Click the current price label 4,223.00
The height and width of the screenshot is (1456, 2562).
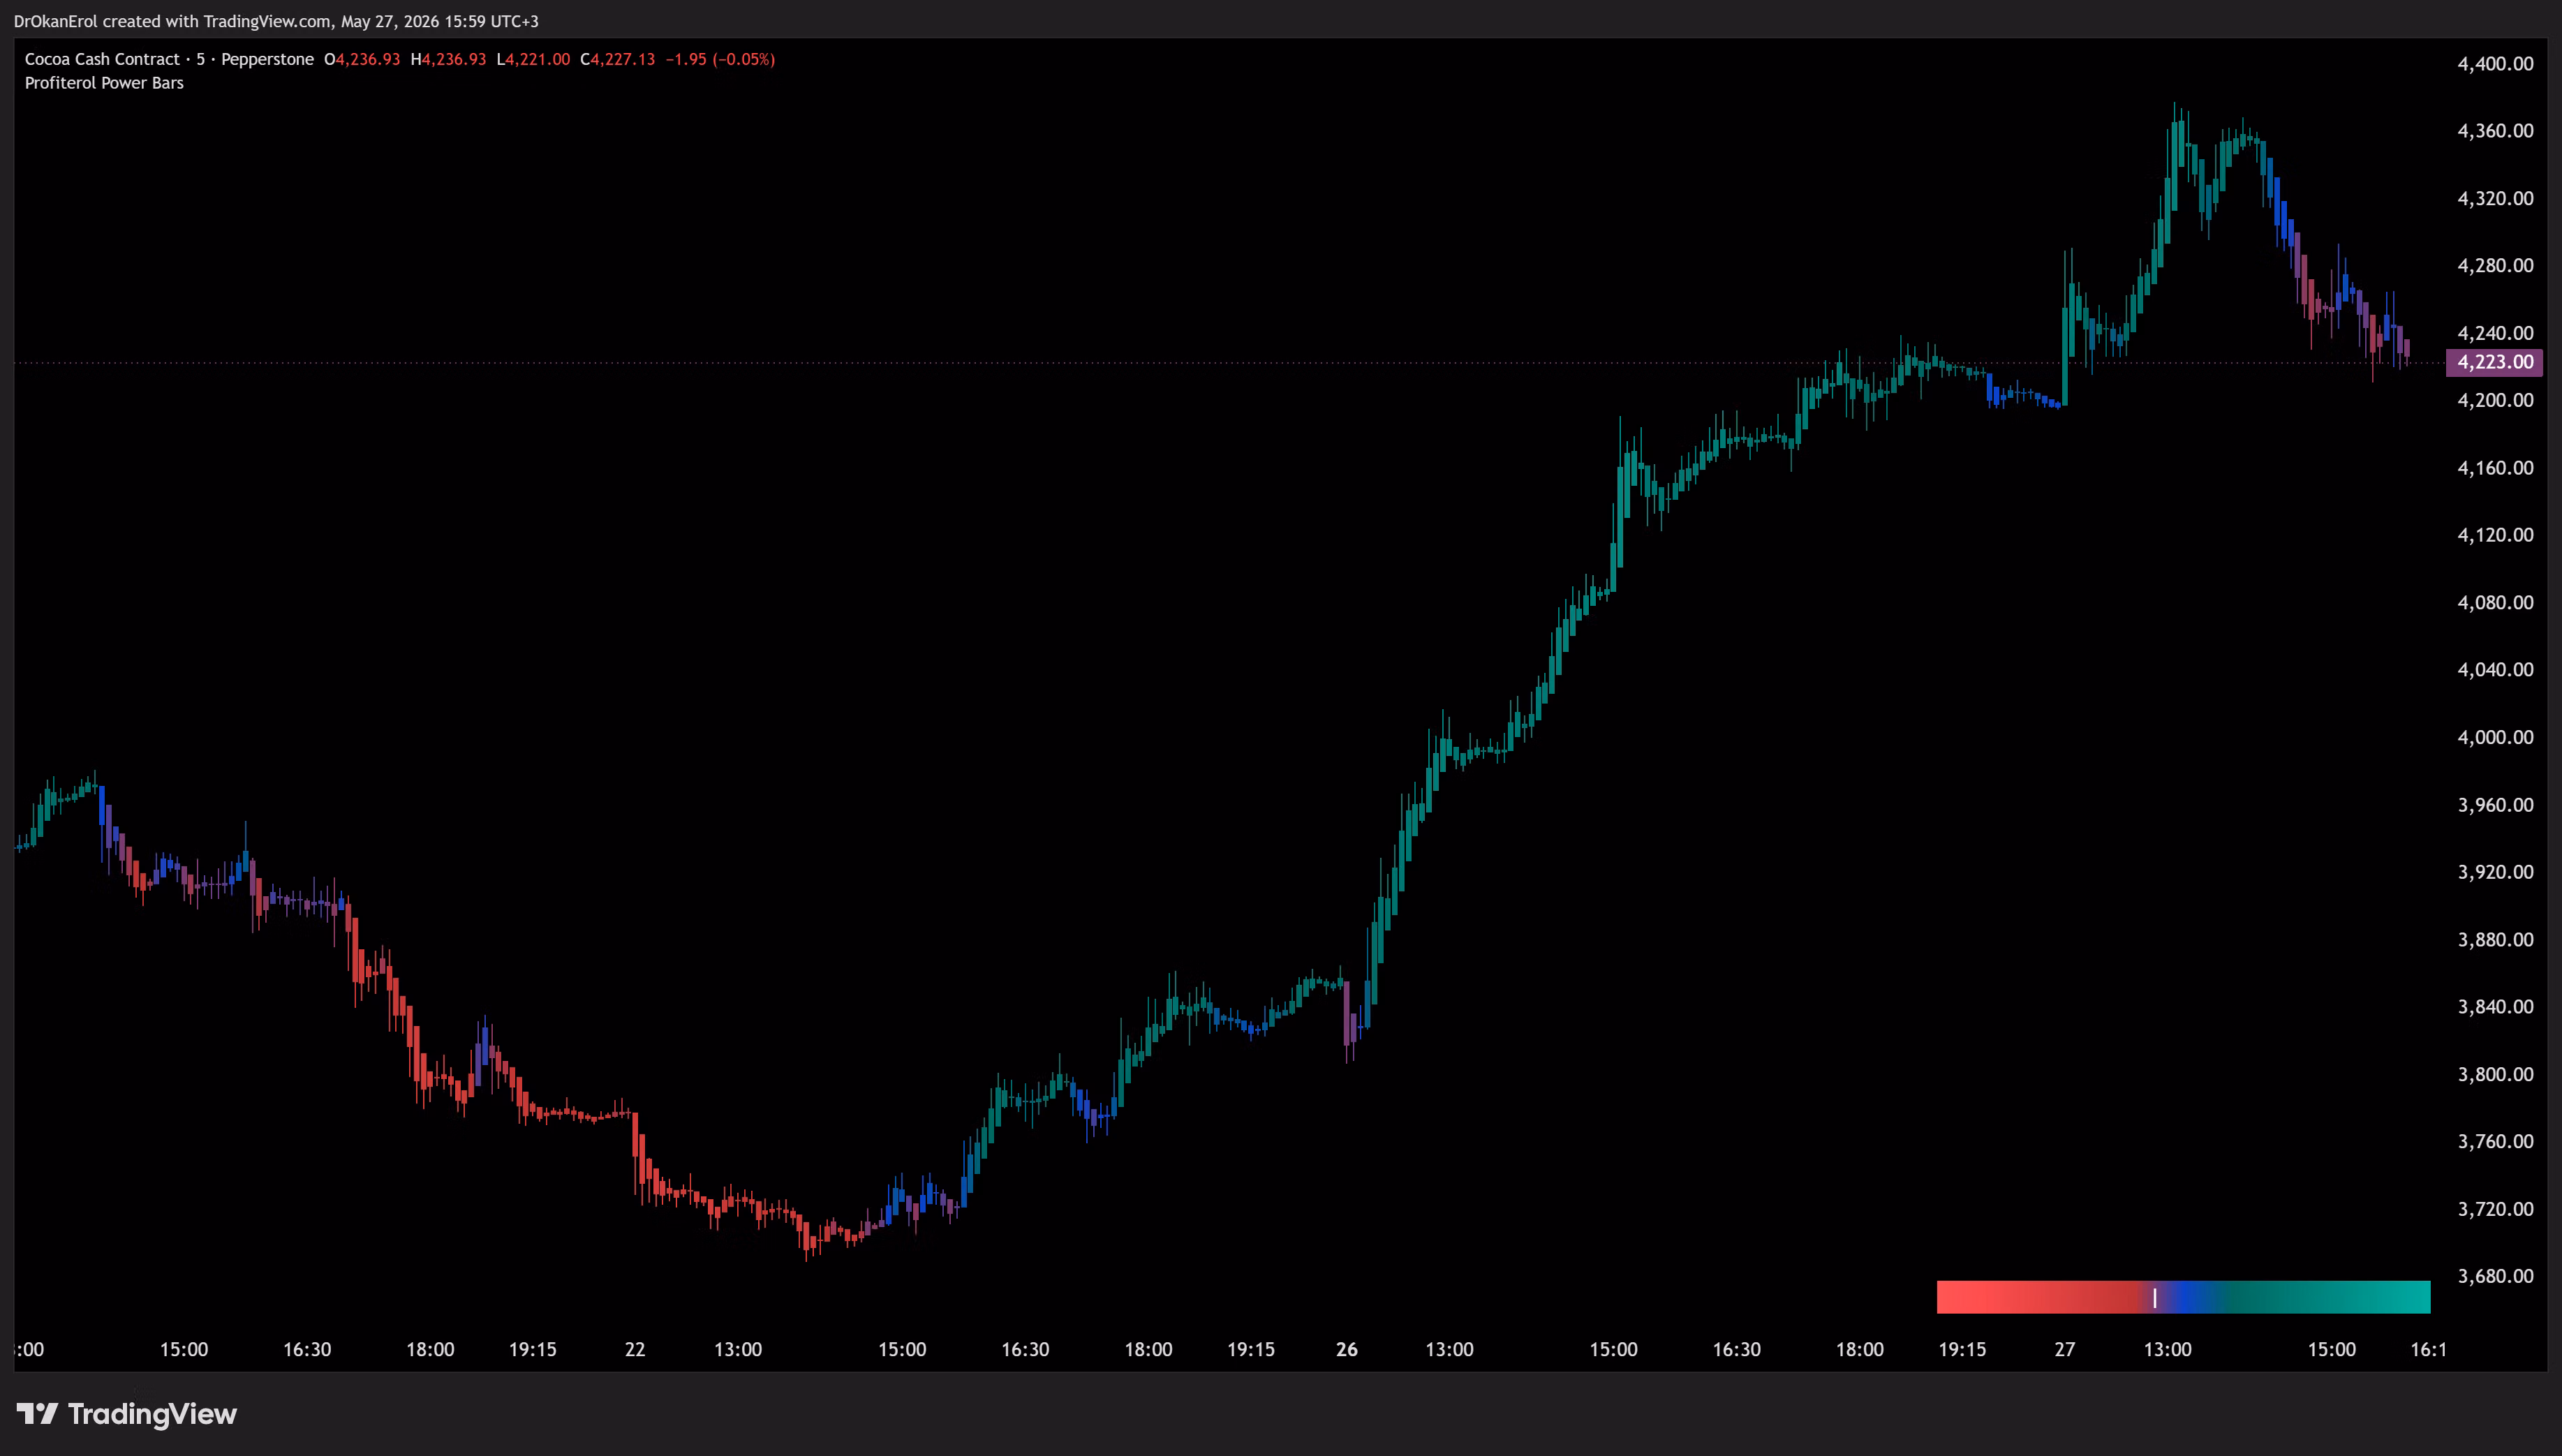pyautogui.click(x=2494, y=362)
